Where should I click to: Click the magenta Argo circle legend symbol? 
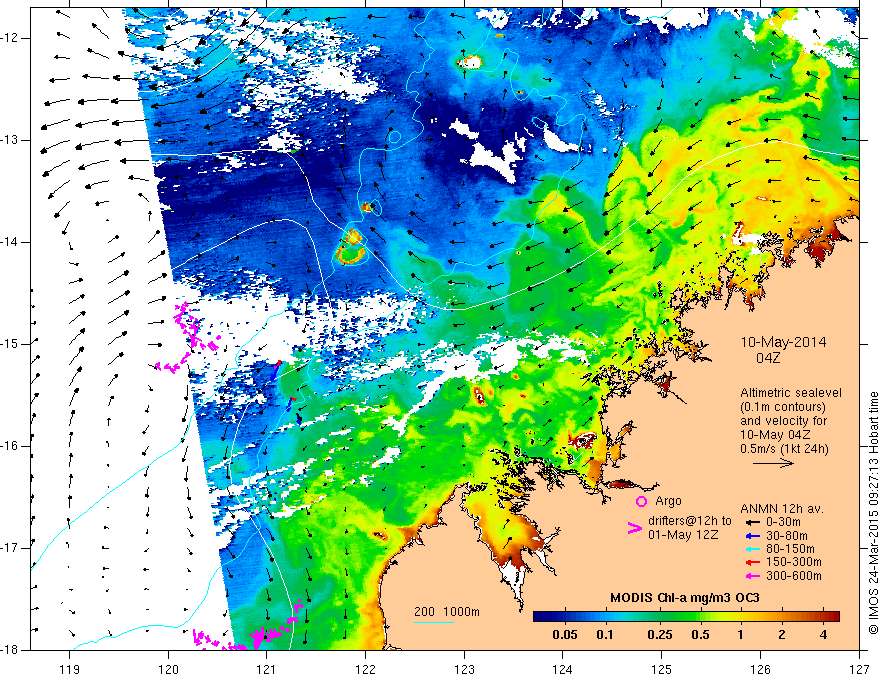[x=641, y=501]
